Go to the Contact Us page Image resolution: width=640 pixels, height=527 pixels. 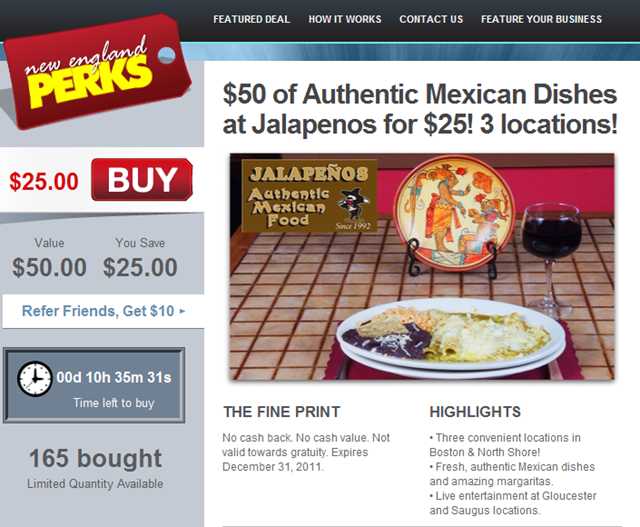coord(431,19)
